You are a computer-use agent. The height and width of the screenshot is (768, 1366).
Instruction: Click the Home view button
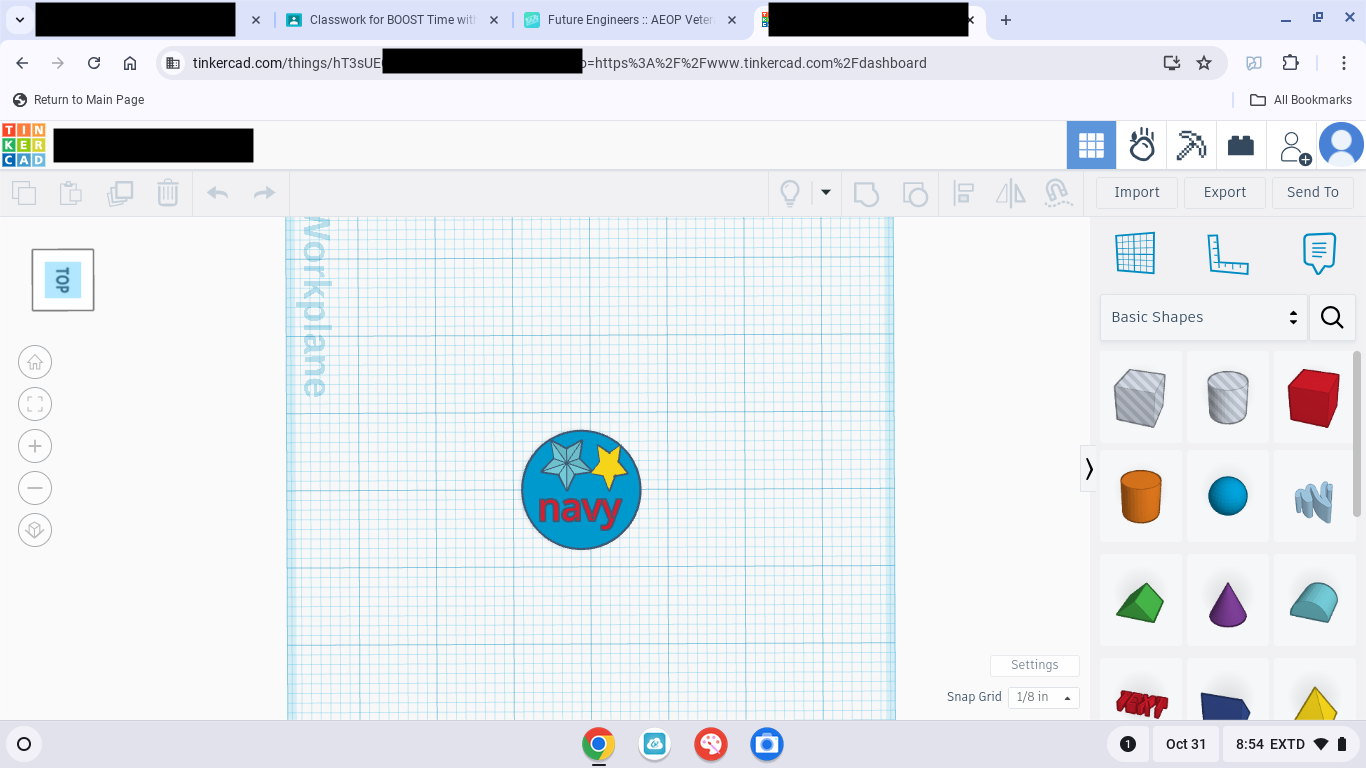[x=35, y=362]
